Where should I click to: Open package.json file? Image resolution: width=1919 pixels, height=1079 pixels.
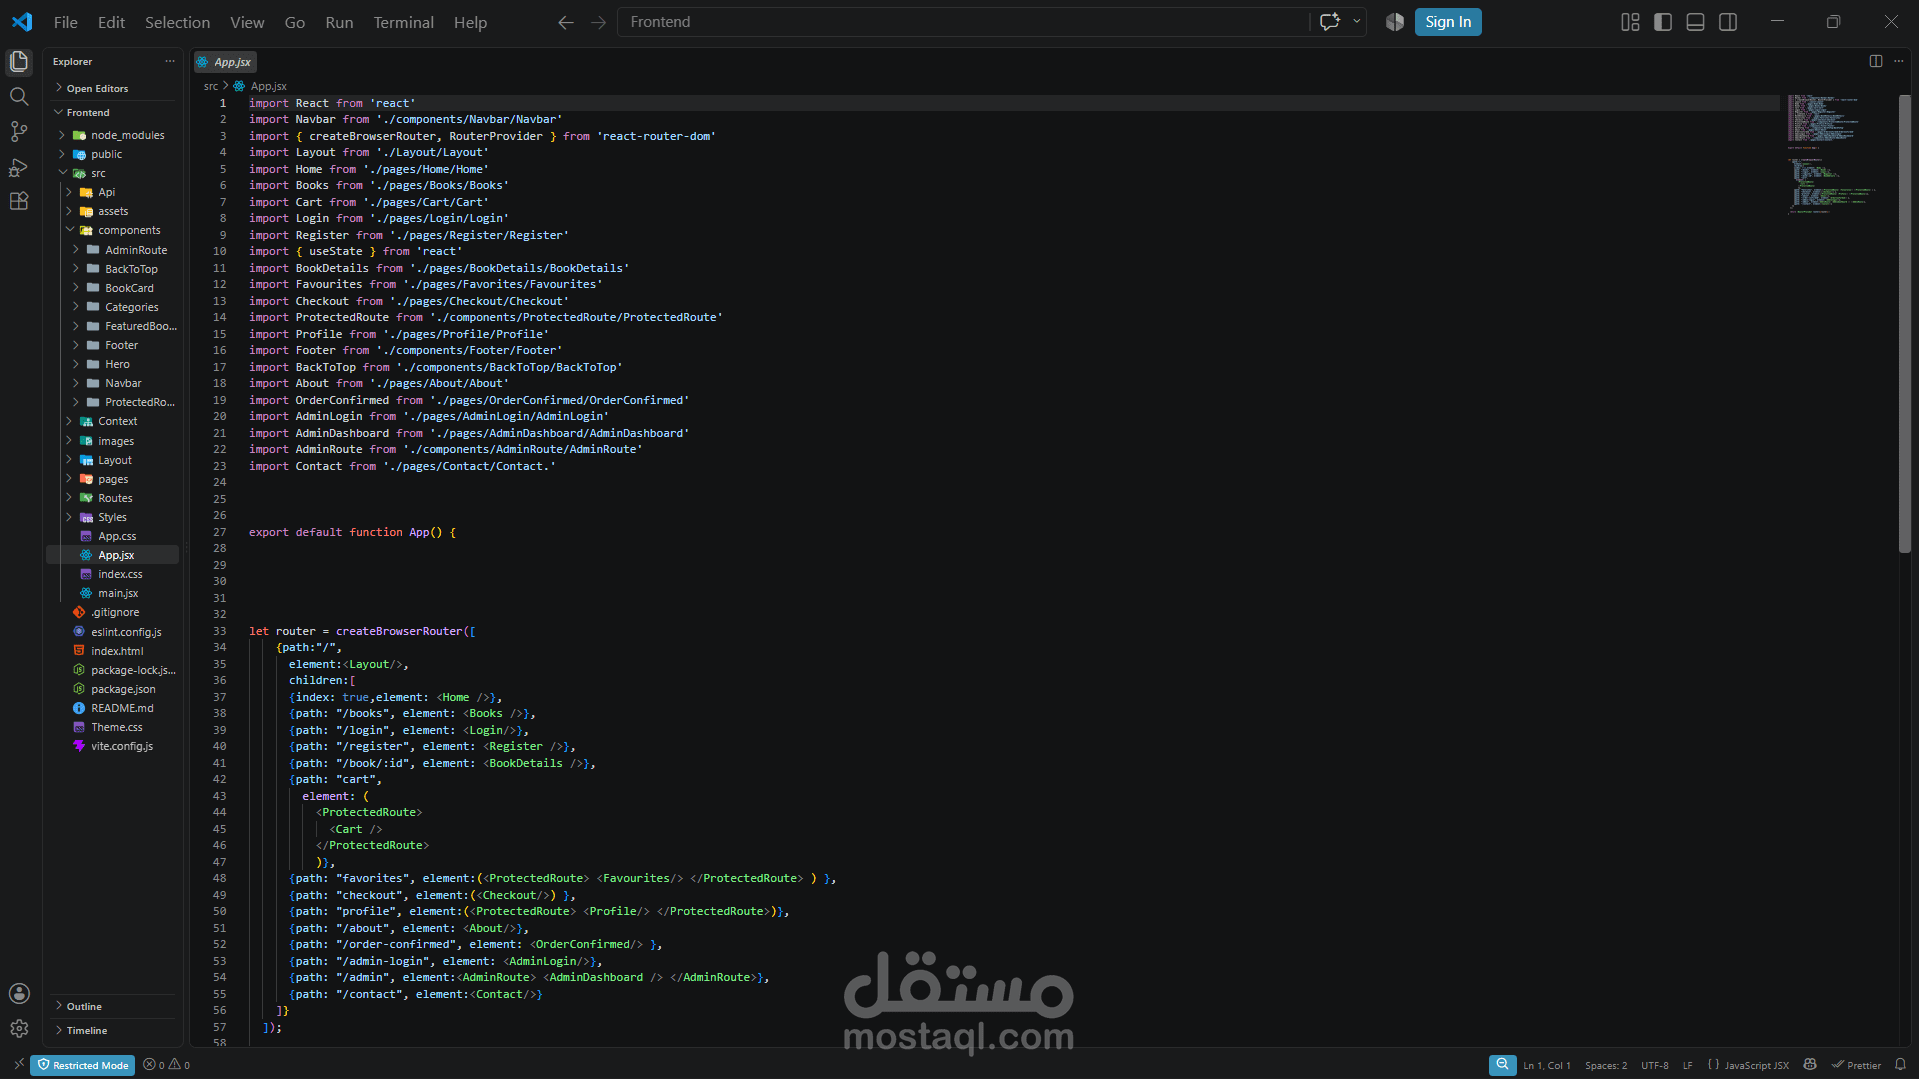[122, 689]
